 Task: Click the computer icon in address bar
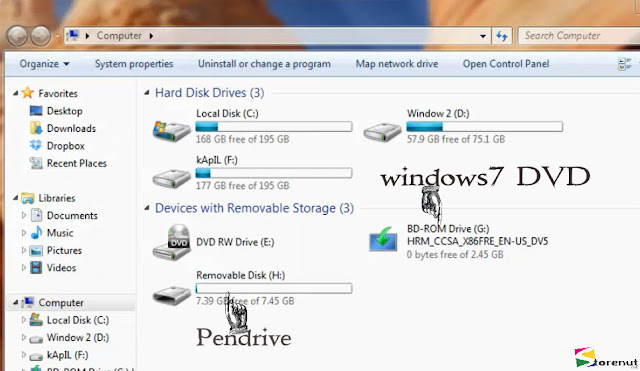(73, 36)
